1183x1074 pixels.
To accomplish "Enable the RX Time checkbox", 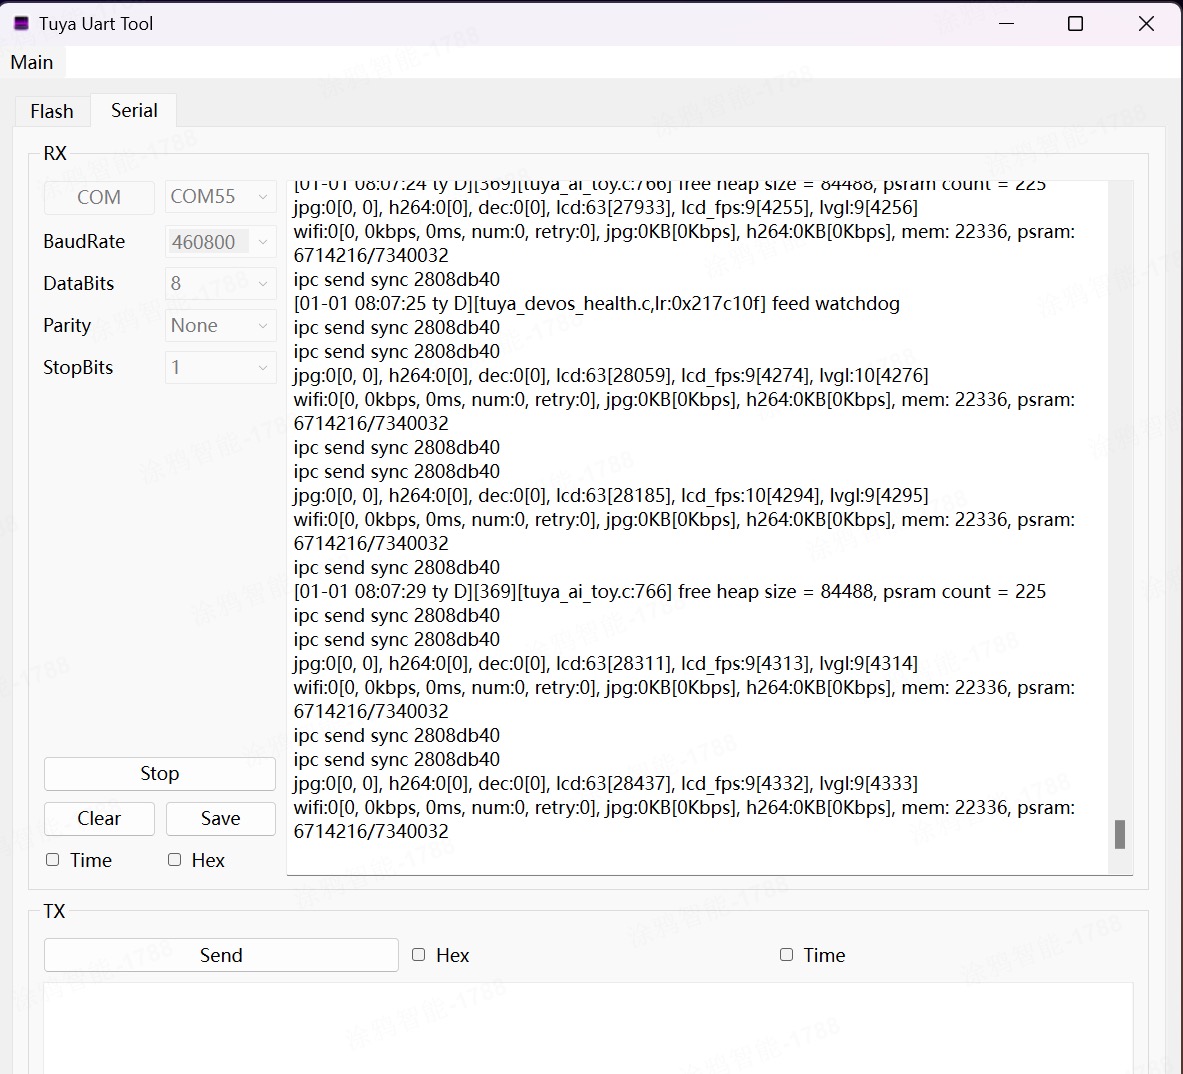I will pyautogui.click(x=53, y=860).
